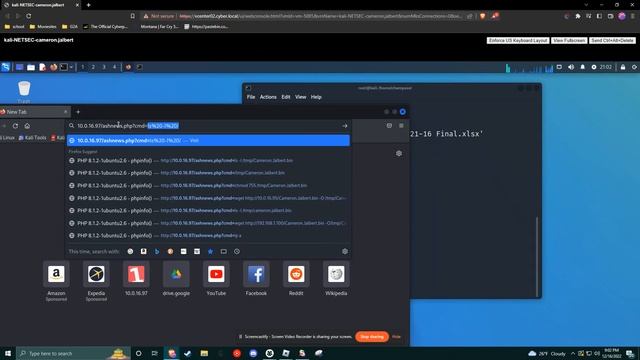Switch to workspace 2 in Kali panel
Image resolution: width=640 pixels, height=360 pixels.
(93, 67)
